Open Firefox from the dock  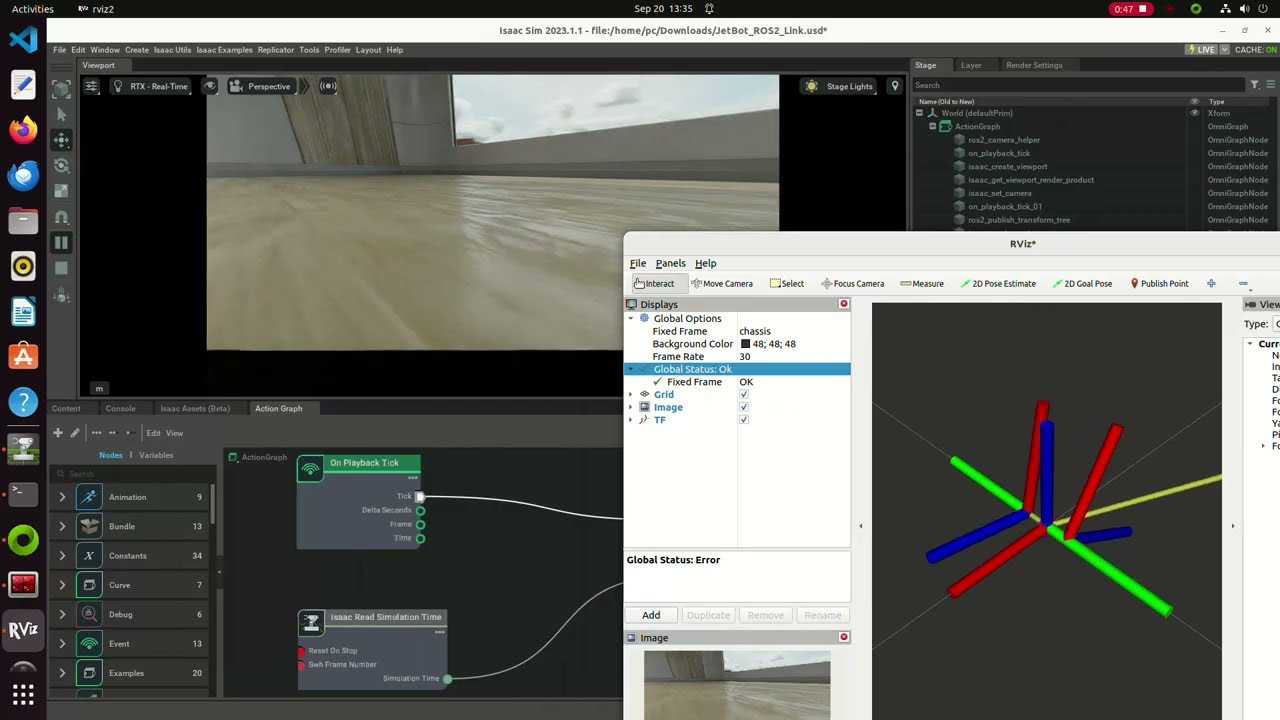(x=23, y=129)
